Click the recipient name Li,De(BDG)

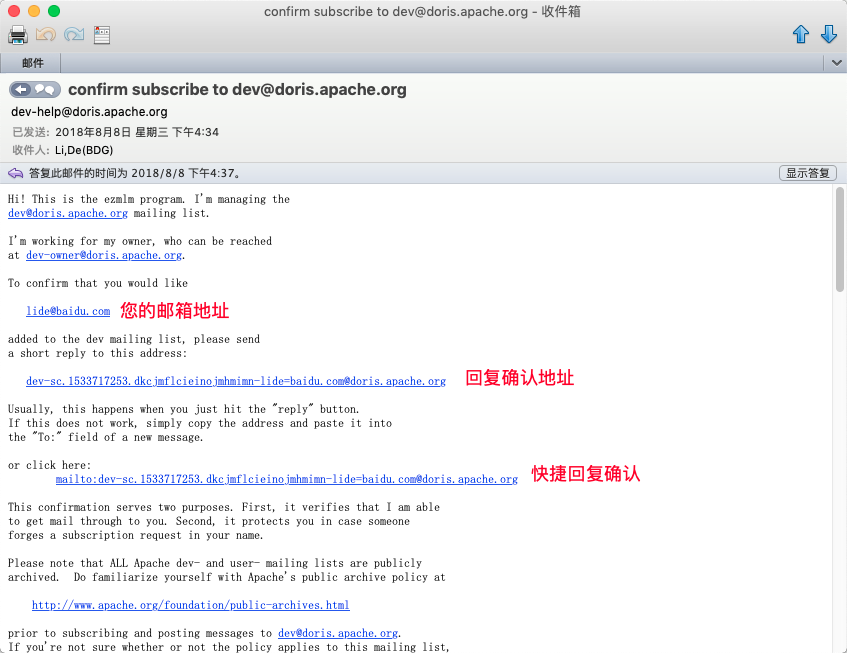[84, 150]
